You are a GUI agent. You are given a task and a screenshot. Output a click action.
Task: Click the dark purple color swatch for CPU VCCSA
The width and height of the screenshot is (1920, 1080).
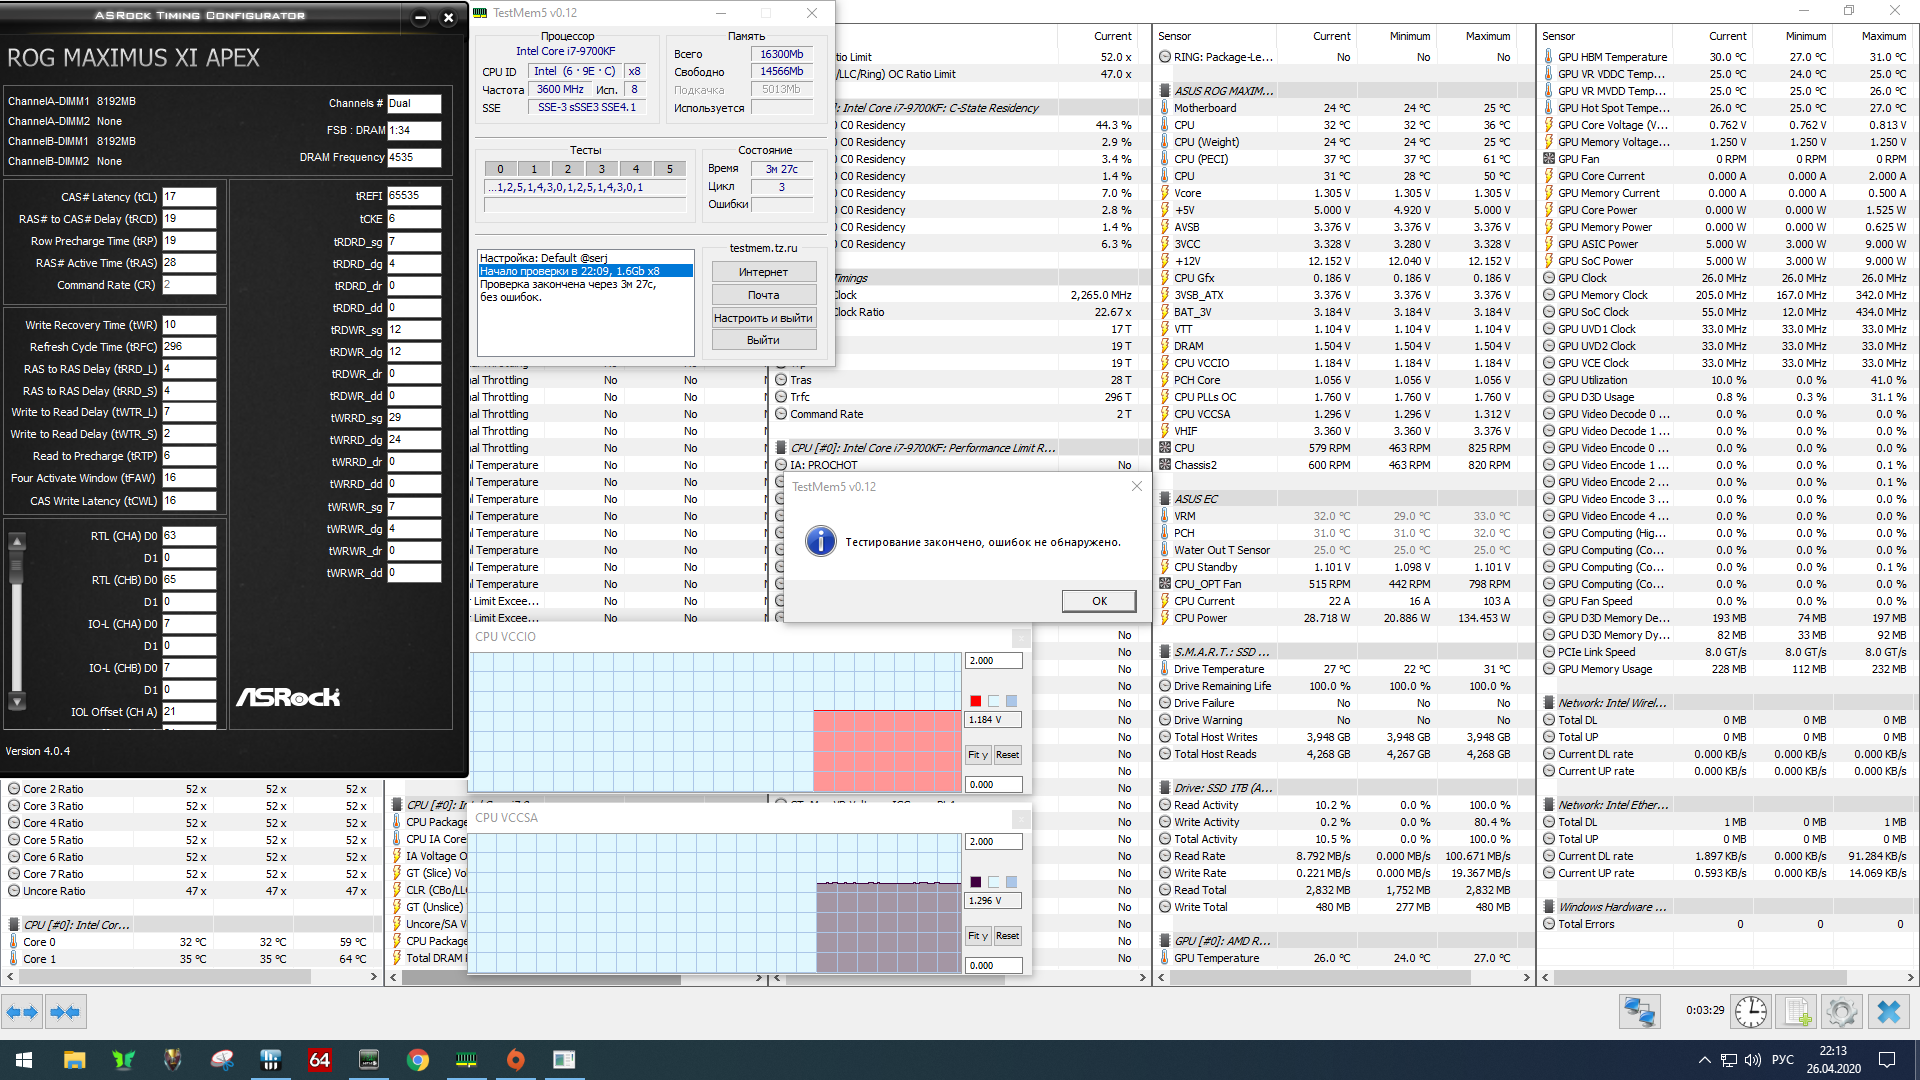coord(976,882)
